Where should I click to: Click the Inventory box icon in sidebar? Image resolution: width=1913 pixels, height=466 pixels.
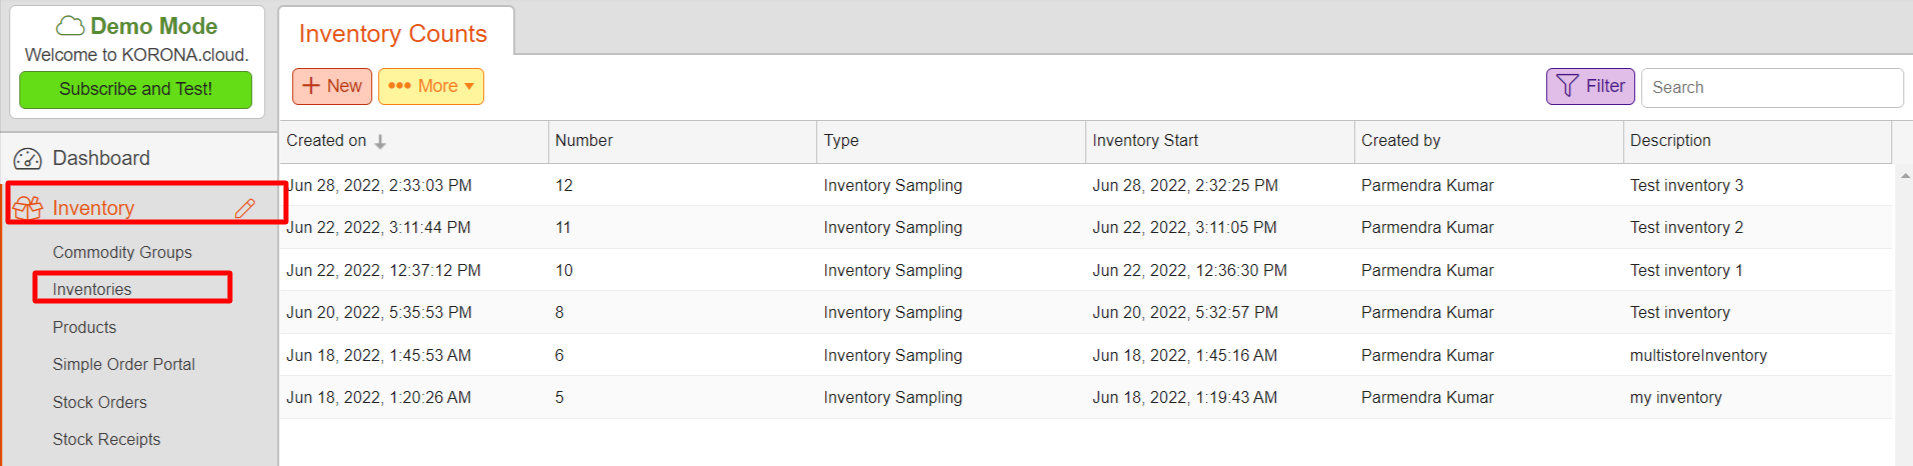[28, 208]
